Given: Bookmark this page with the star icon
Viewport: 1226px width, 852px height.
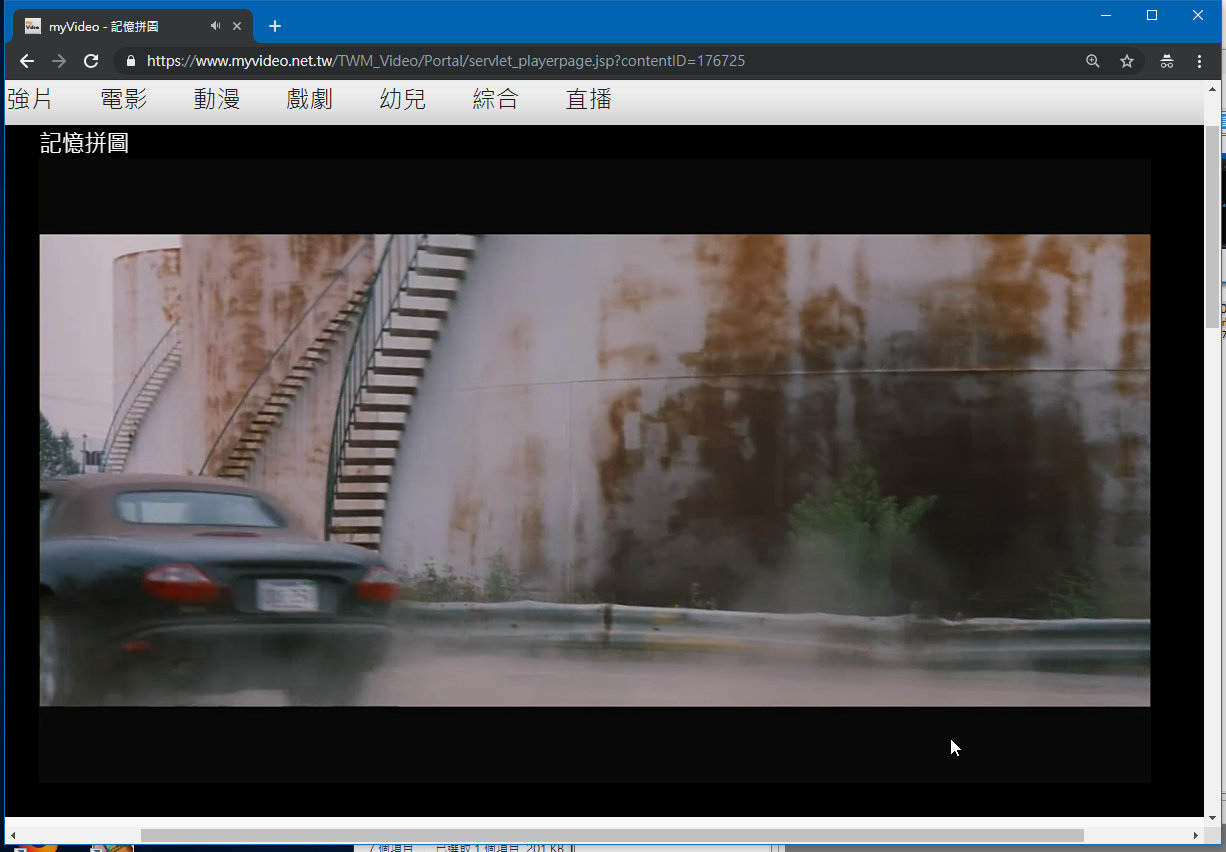Looking at the screenshot, I should click(1127, 61).
